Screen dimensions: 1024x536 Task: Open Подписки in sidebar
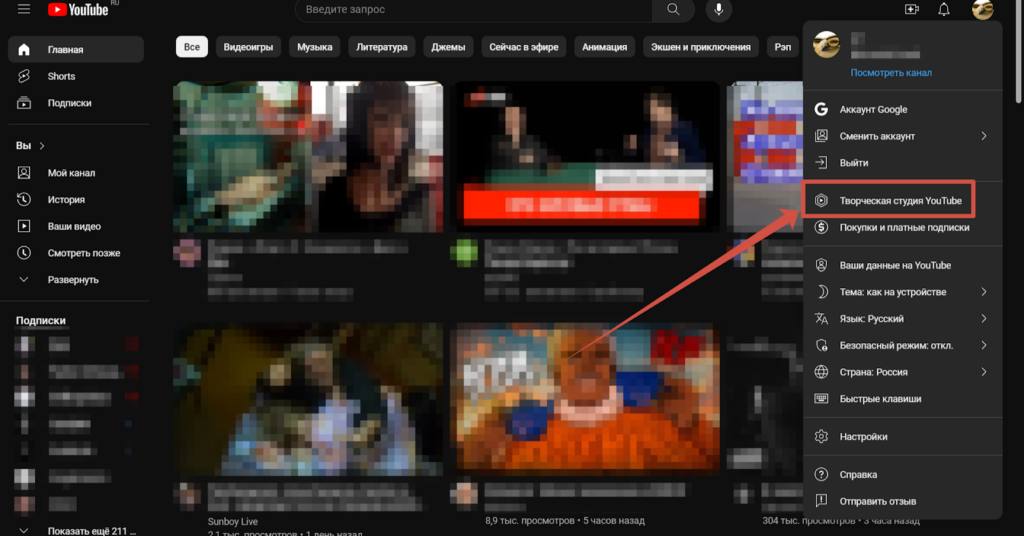tap(76, 103)
